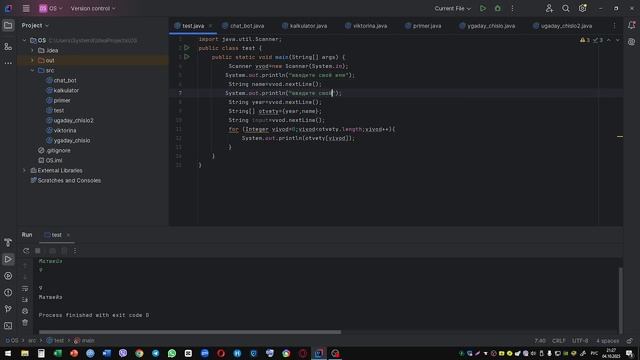Screen dimensions: 640x360
Task: Open the Structure tool window icon
Action: click(8, 47)
